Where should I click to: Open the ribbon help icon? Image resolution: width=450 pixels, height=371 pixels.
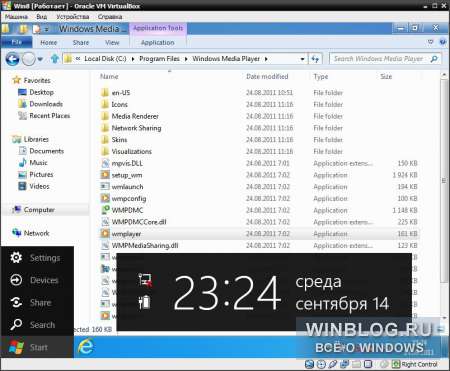coord(443,42)
